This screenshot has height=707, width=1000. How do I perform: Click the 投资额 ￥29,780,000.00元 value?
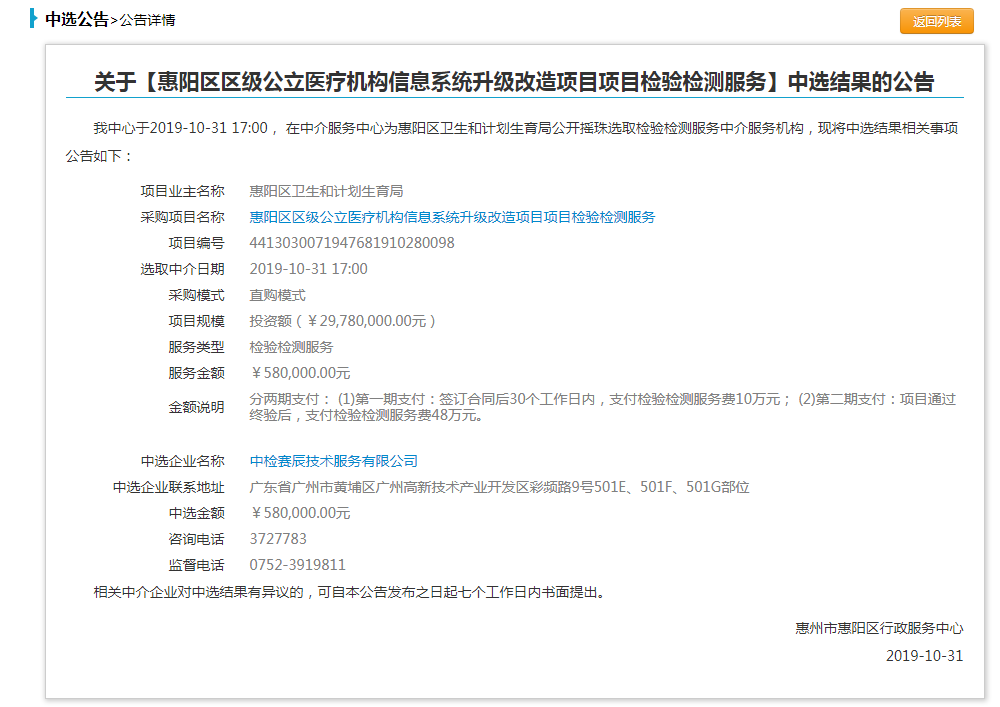point(343,321)
